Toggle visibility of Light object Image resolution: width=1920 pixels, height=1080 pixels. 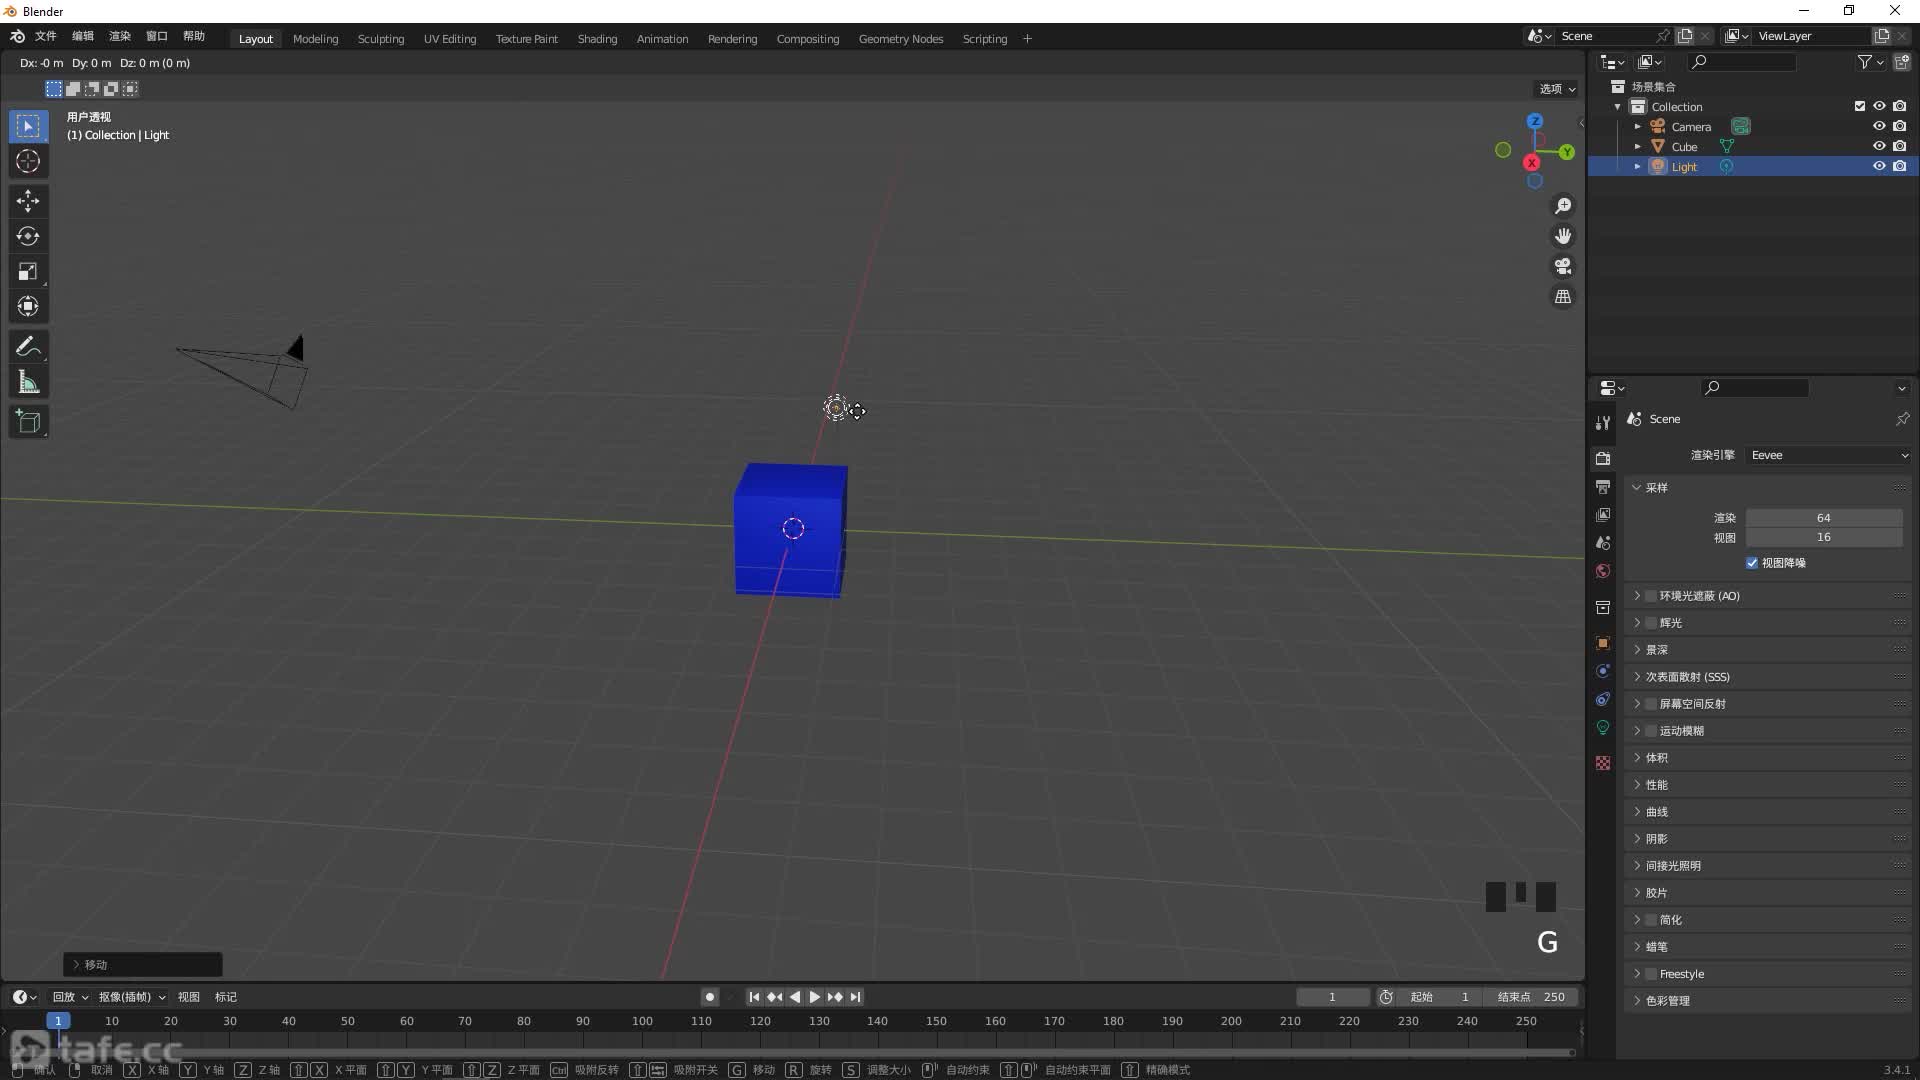click(1878, 165)
